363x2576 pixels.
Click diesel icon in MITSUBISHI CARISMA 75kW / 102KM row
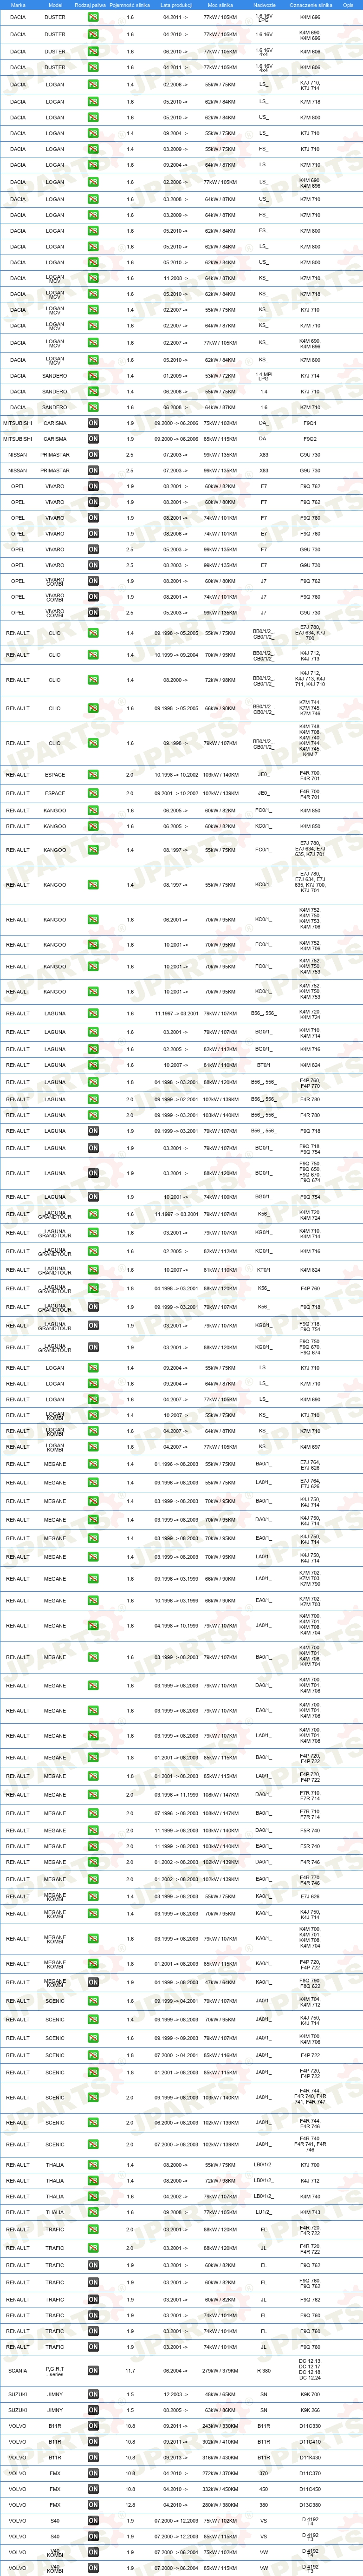point(93,423)
